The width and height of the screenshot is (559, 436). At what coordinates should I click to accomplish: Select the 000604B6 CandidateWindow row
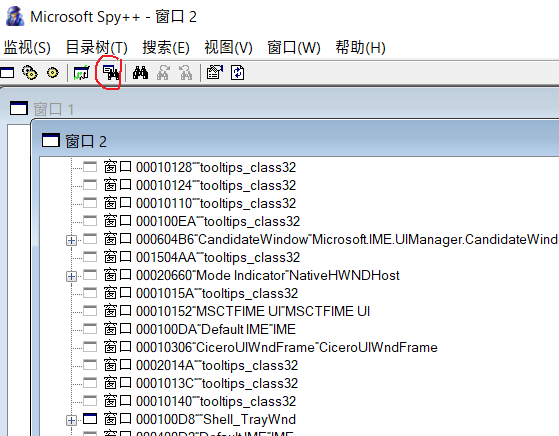pos(331,239)
